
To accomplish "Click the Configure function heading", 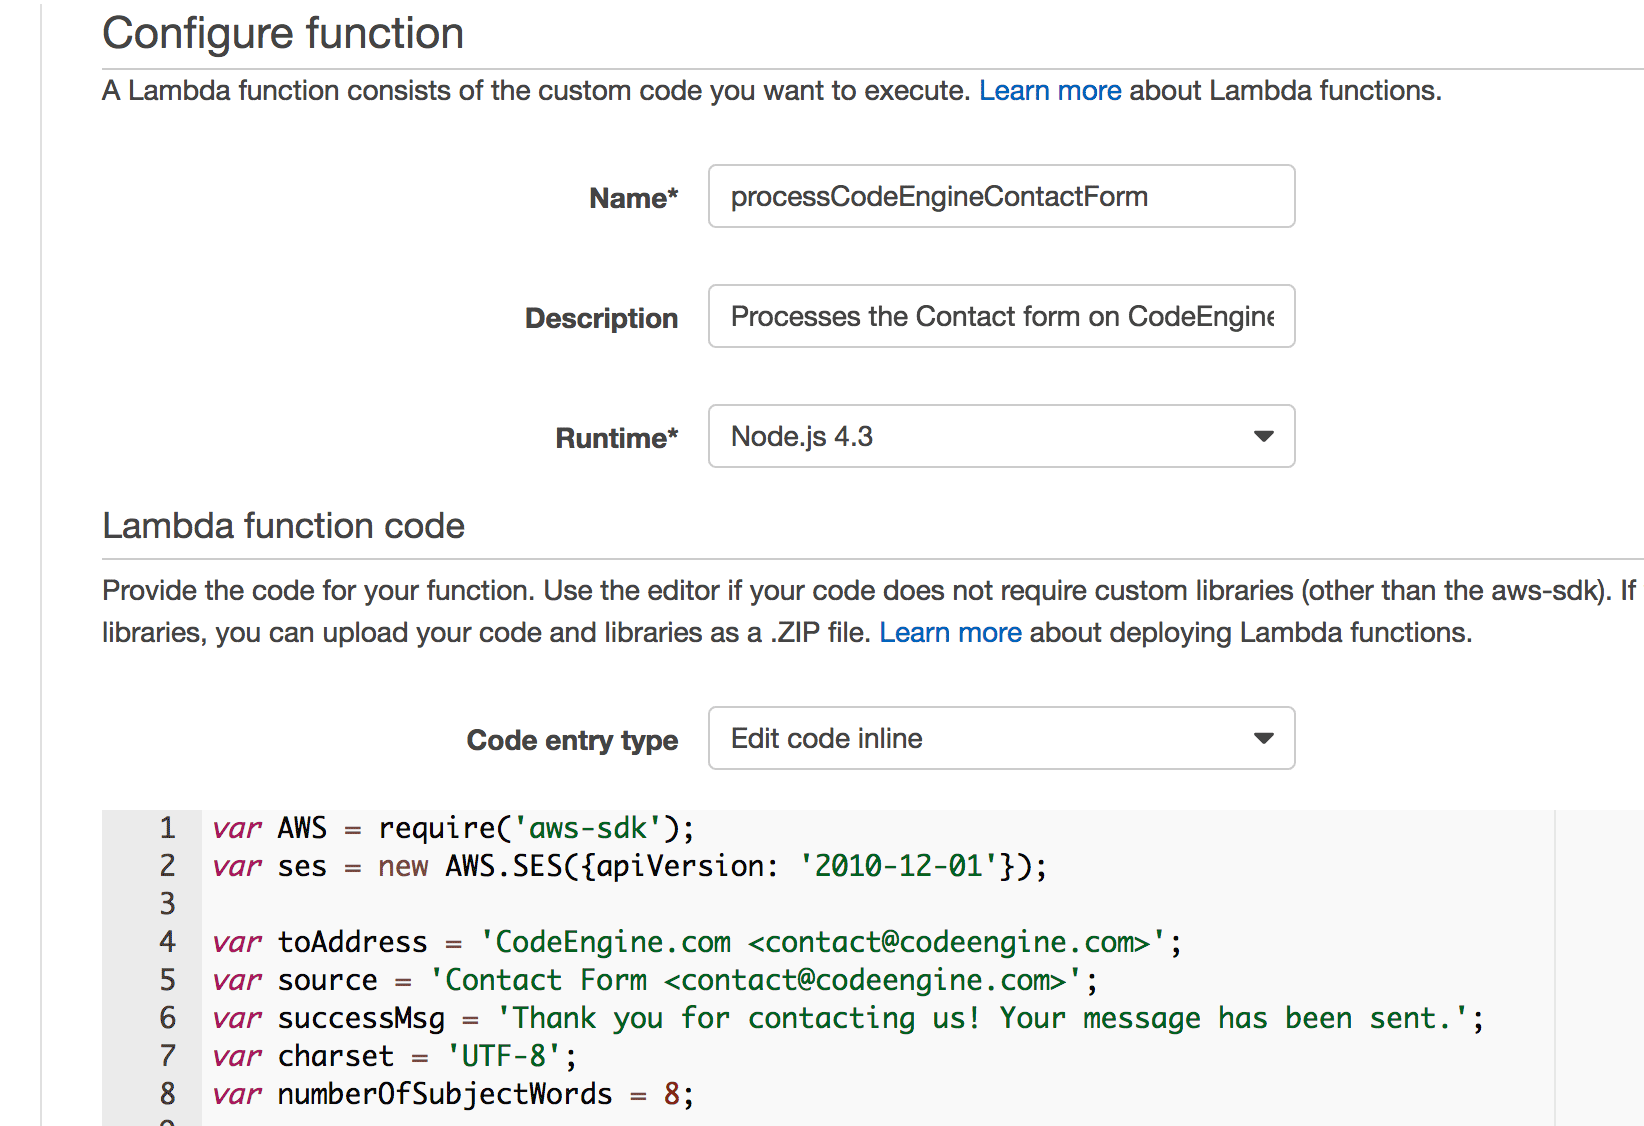I will (x=283, y=33).
